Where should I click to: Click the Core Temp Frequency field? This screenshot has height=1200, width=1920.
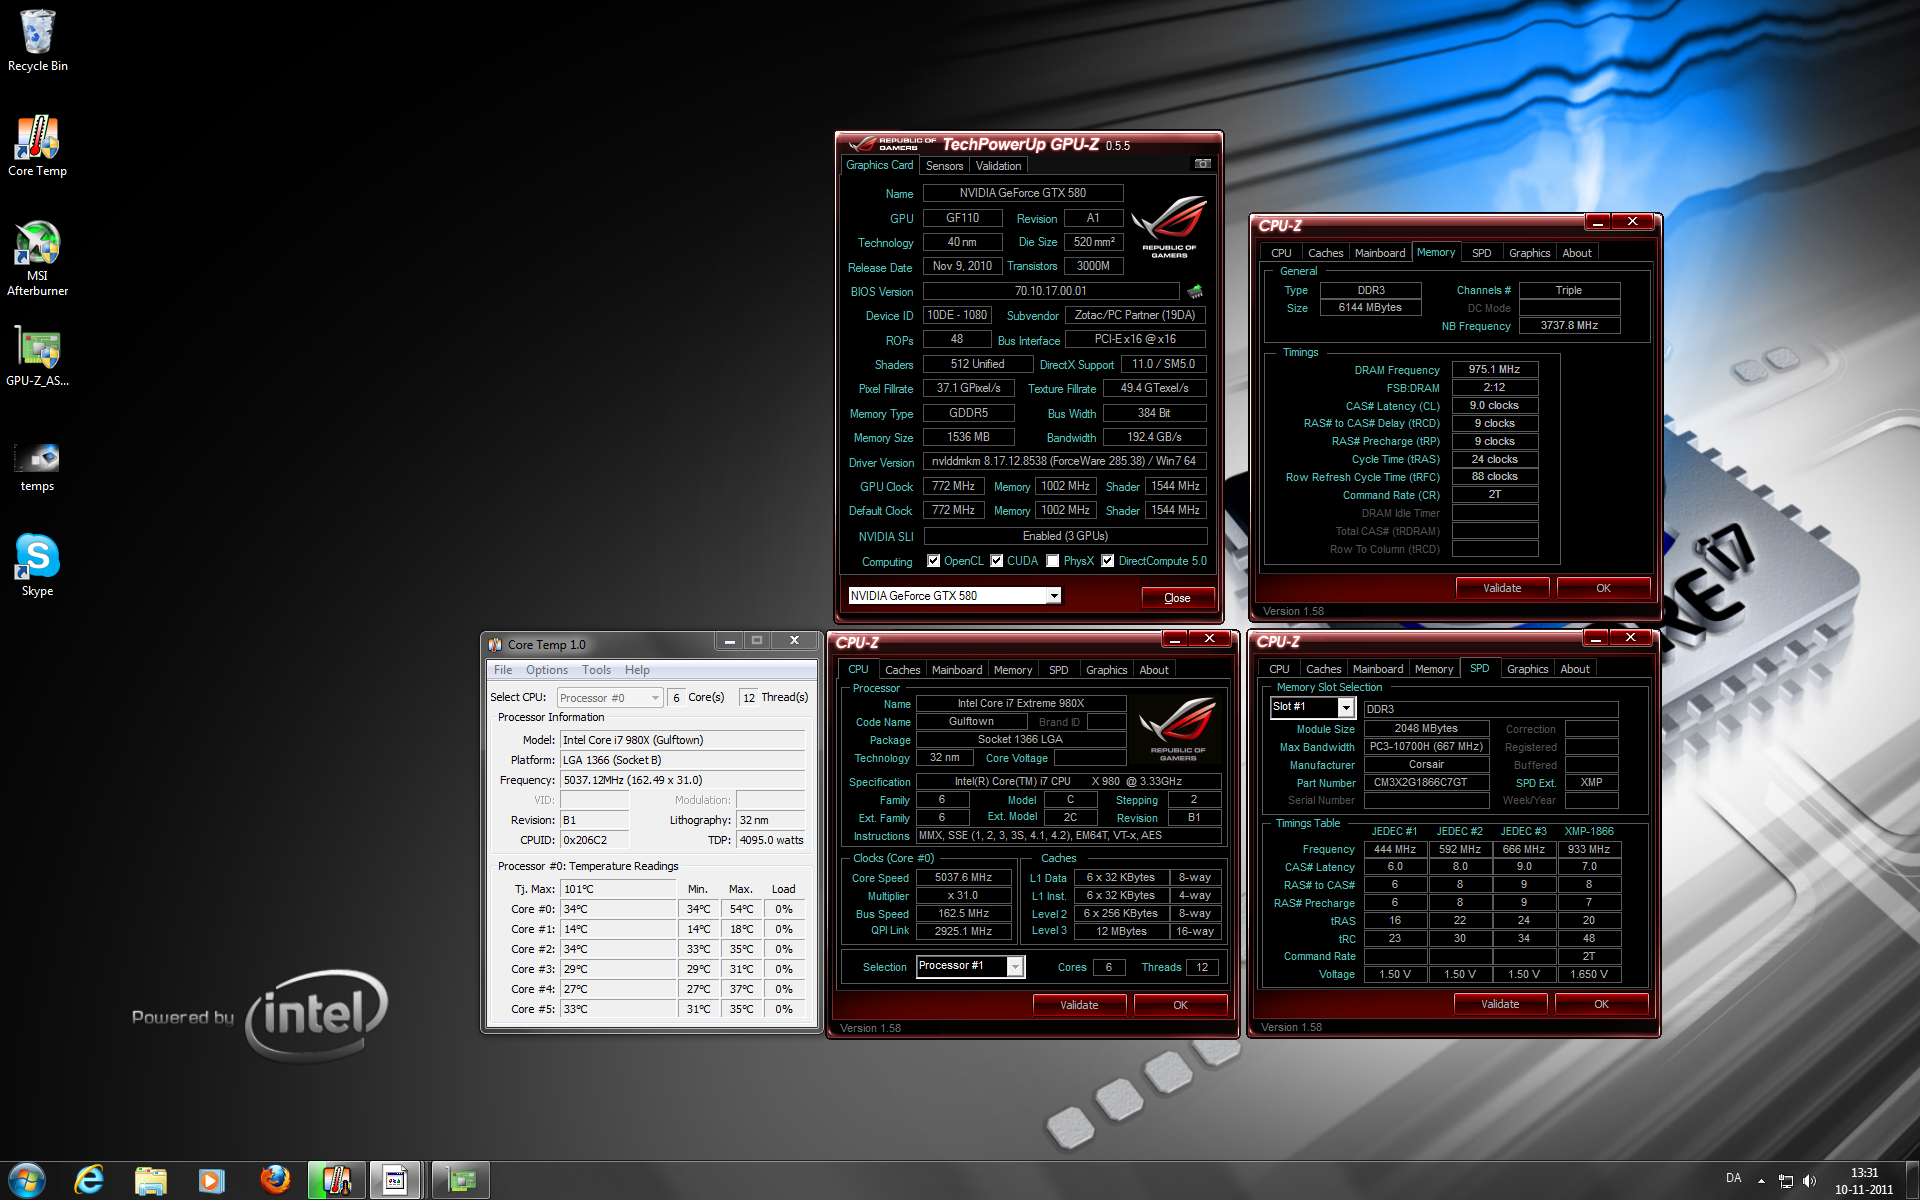point(682,780)
